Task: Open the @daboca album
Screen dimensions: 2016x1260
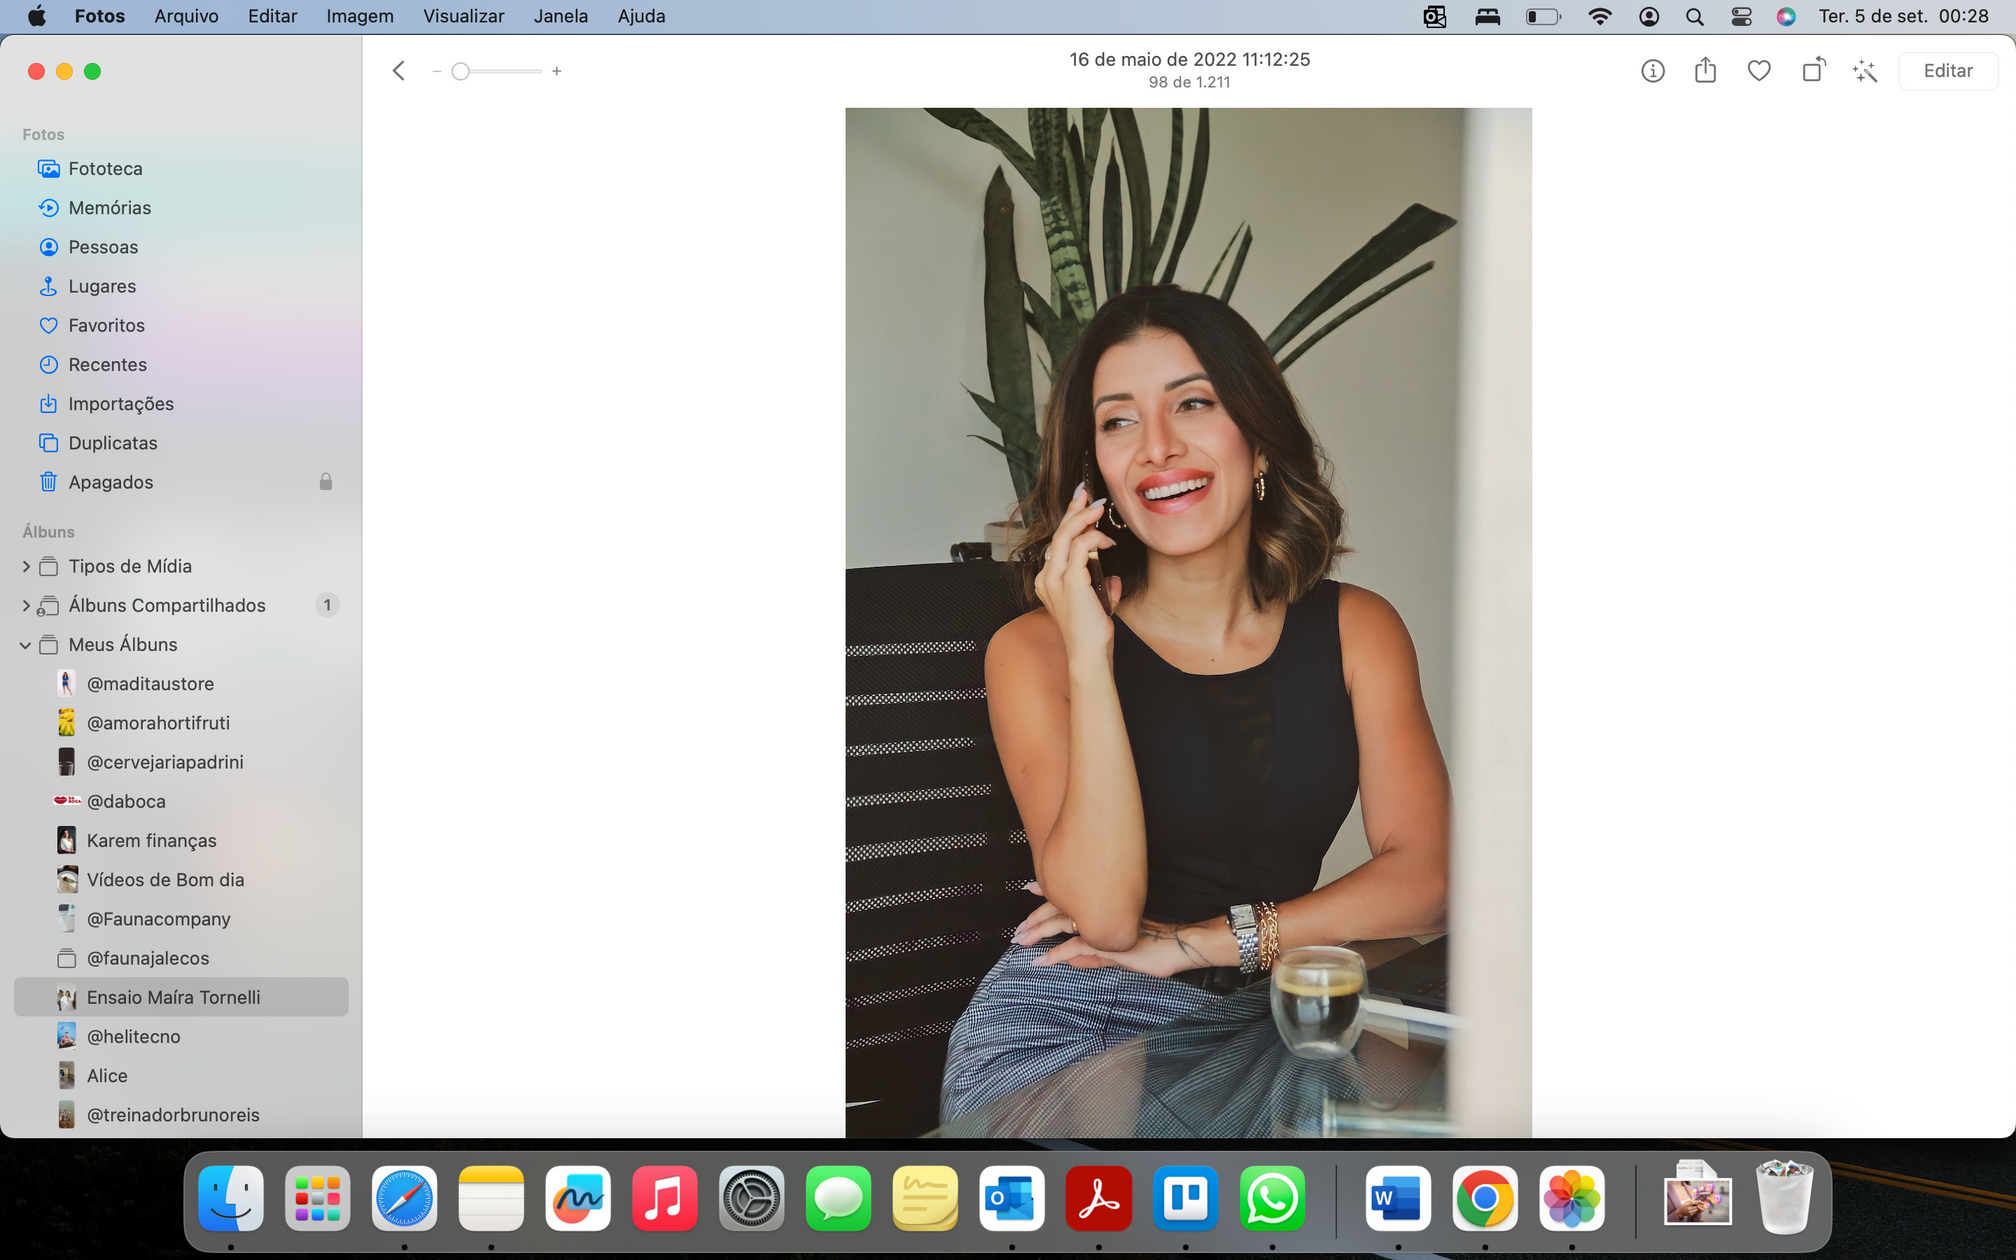Action: coord(181,801)
